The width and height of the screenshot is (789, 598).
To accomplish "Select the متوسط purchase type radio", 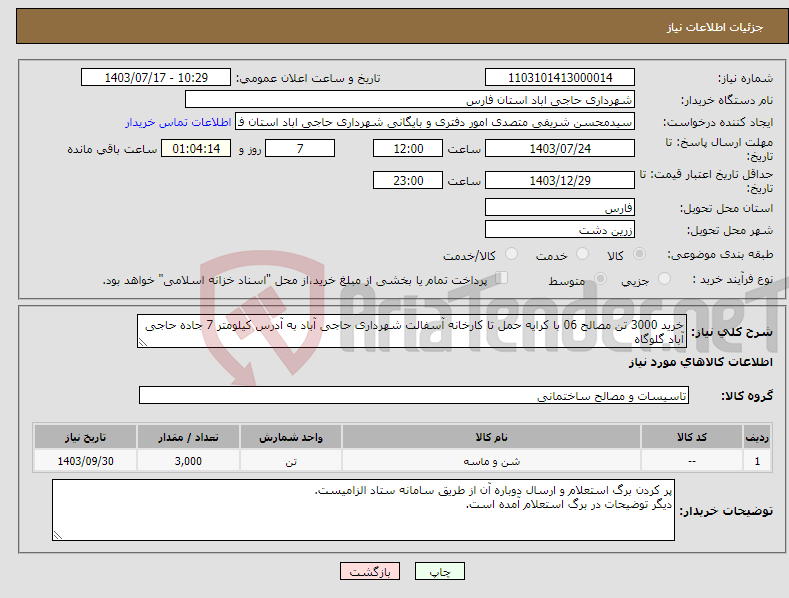I will pyautogui.click(x=600, y=278).
